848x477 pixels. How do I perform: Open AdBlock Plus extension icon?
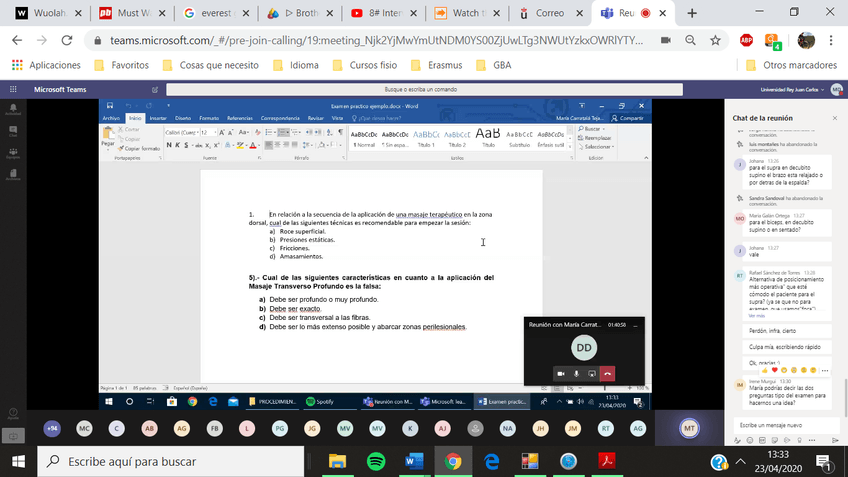[x=746, y=40]
